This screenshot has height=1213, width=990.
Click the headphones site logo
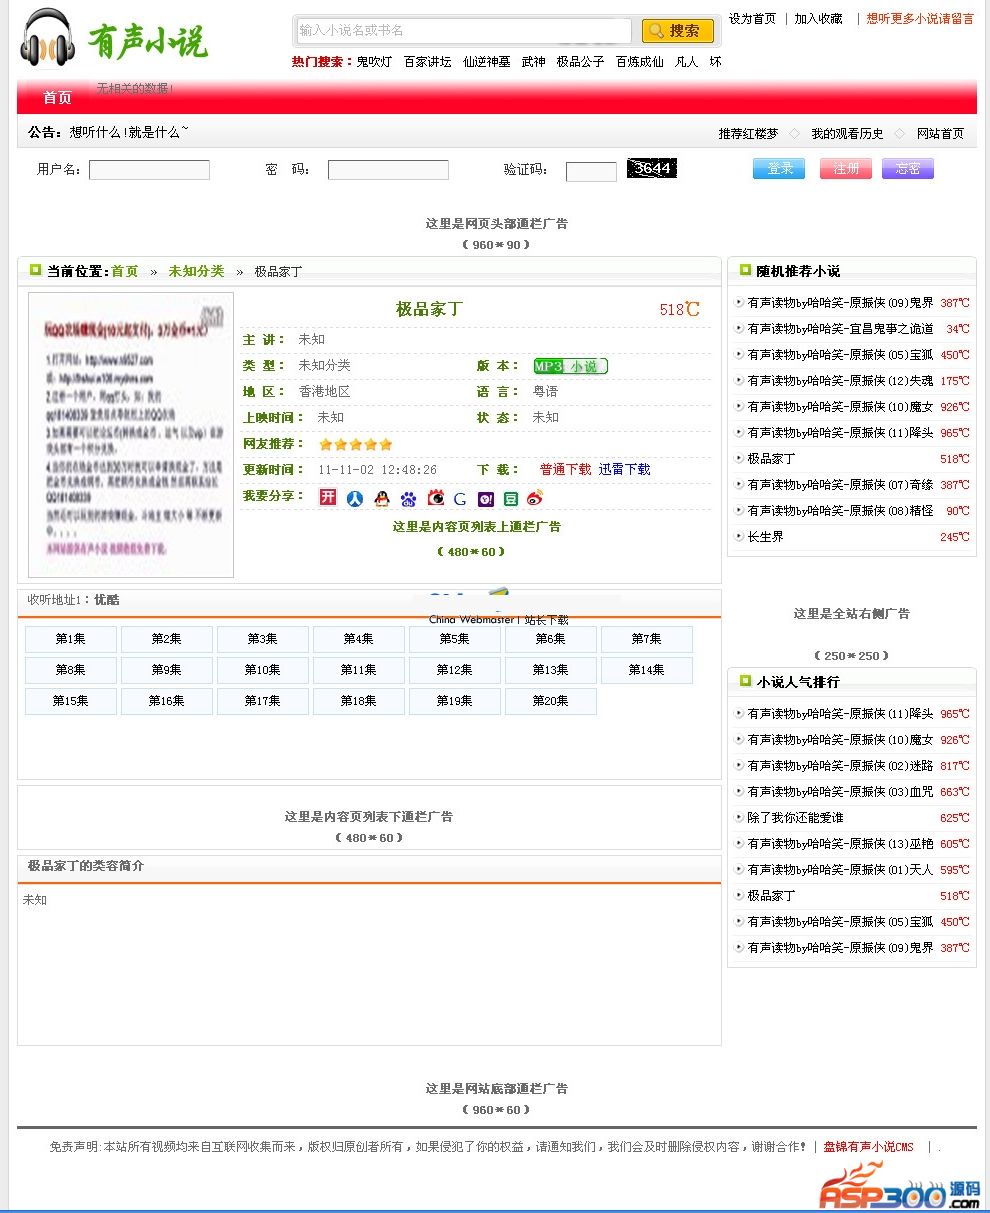(x=48, y=38)
